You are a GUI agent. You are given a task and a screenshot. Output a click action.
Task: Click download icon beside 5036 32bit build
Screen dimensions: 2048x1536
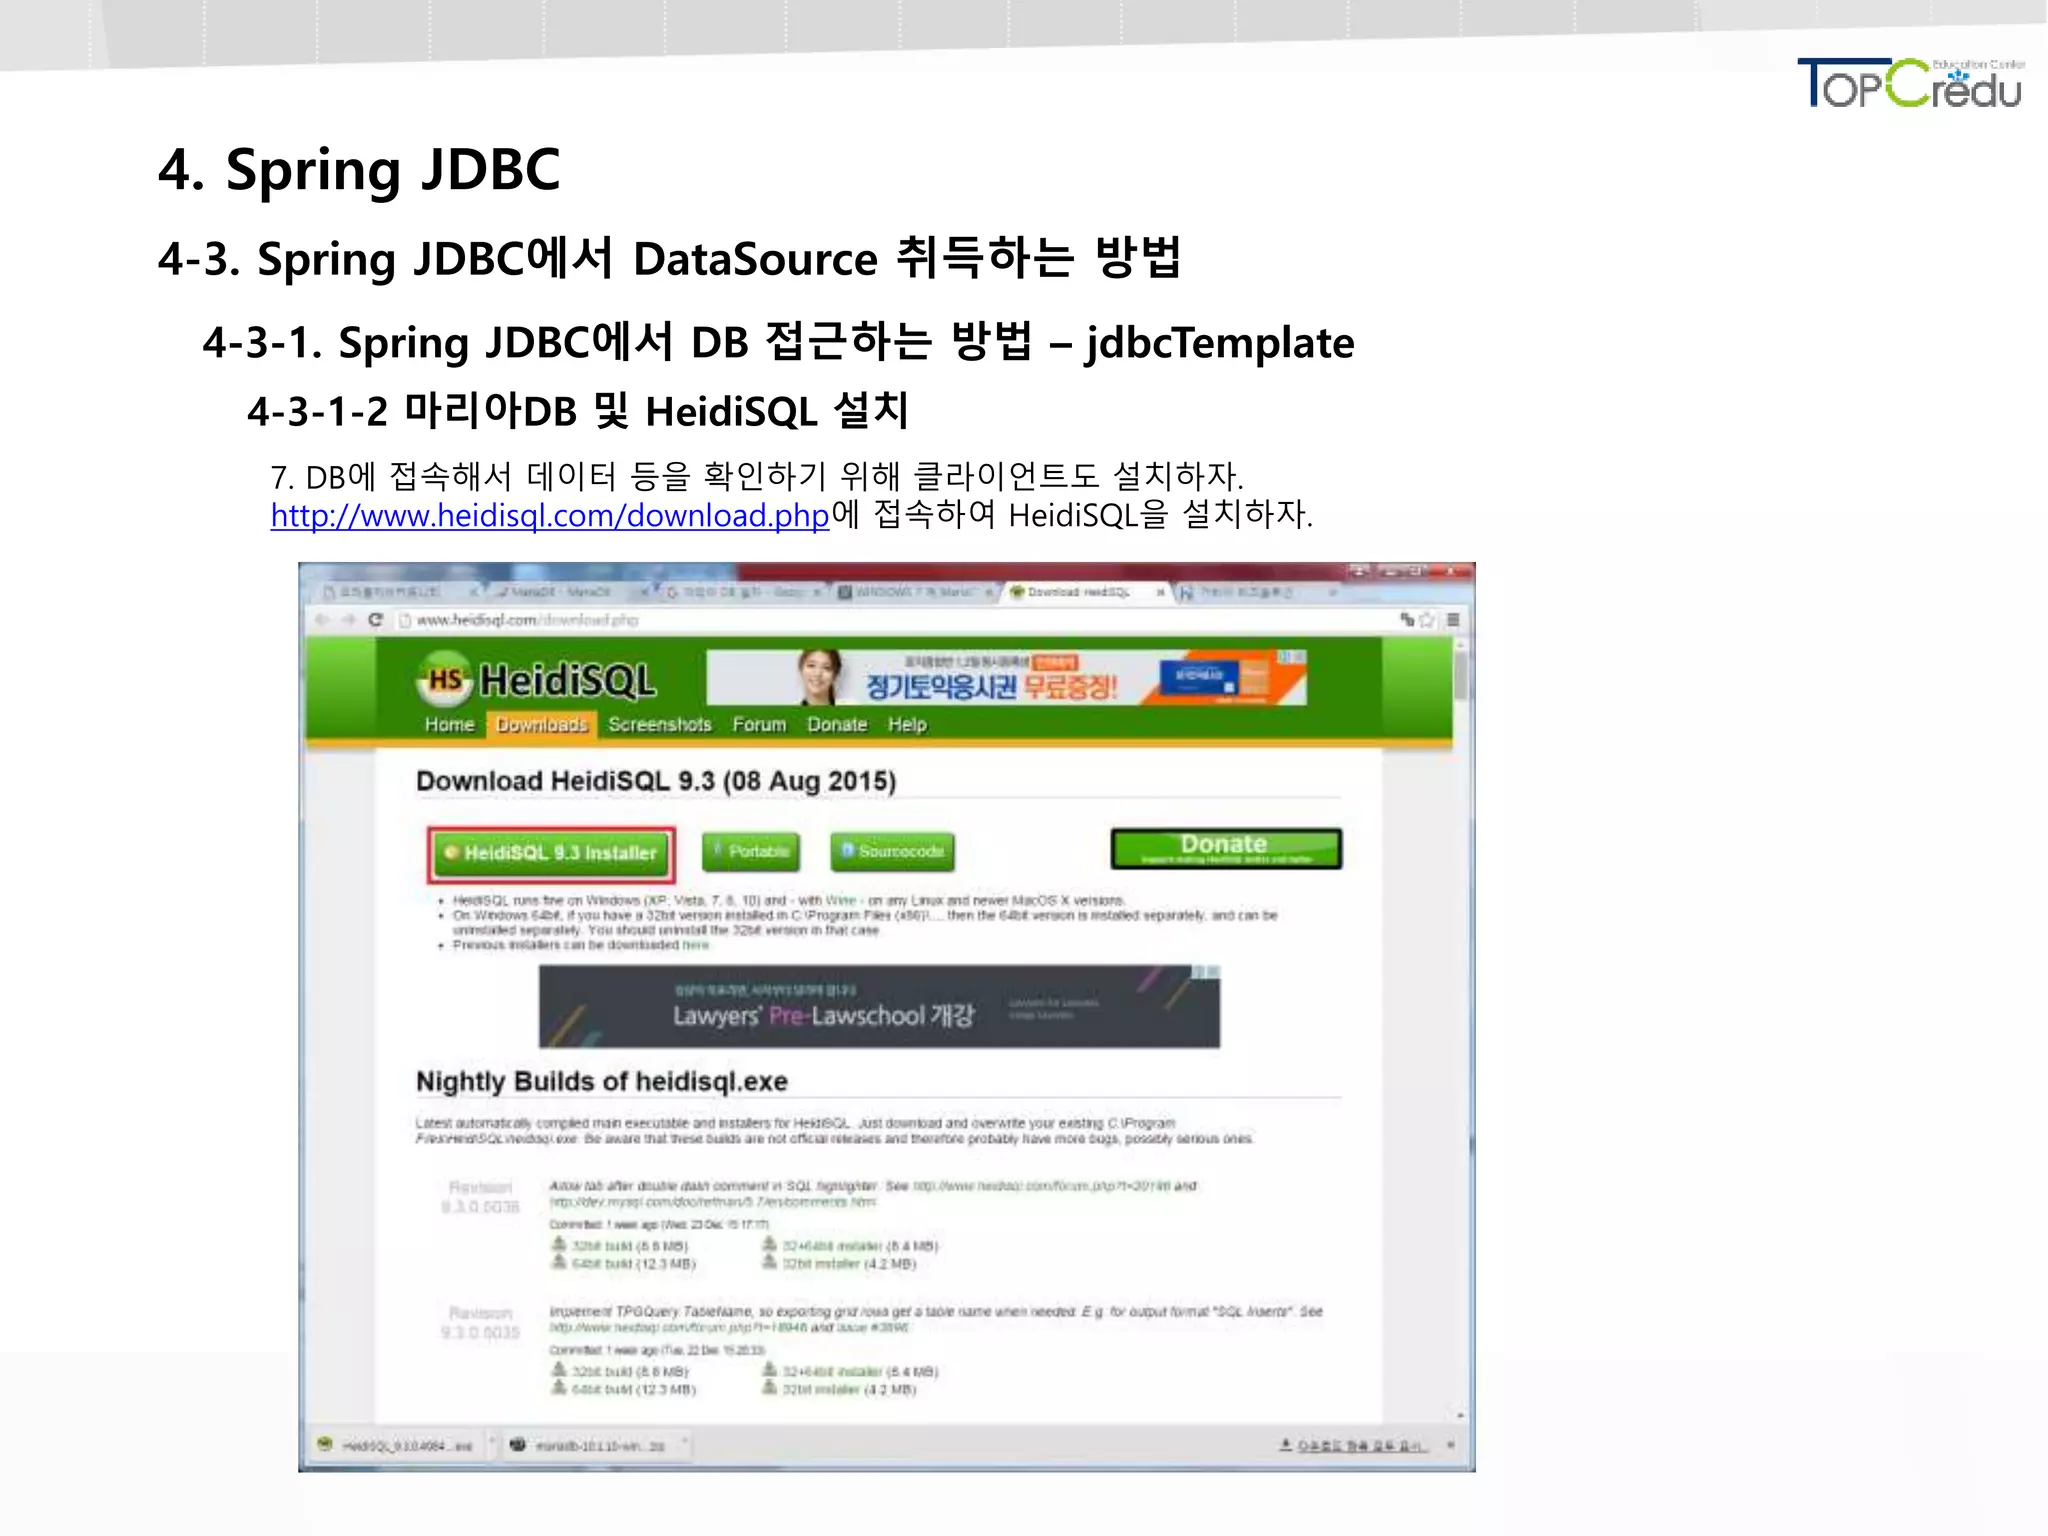[x=559, y=1245]
